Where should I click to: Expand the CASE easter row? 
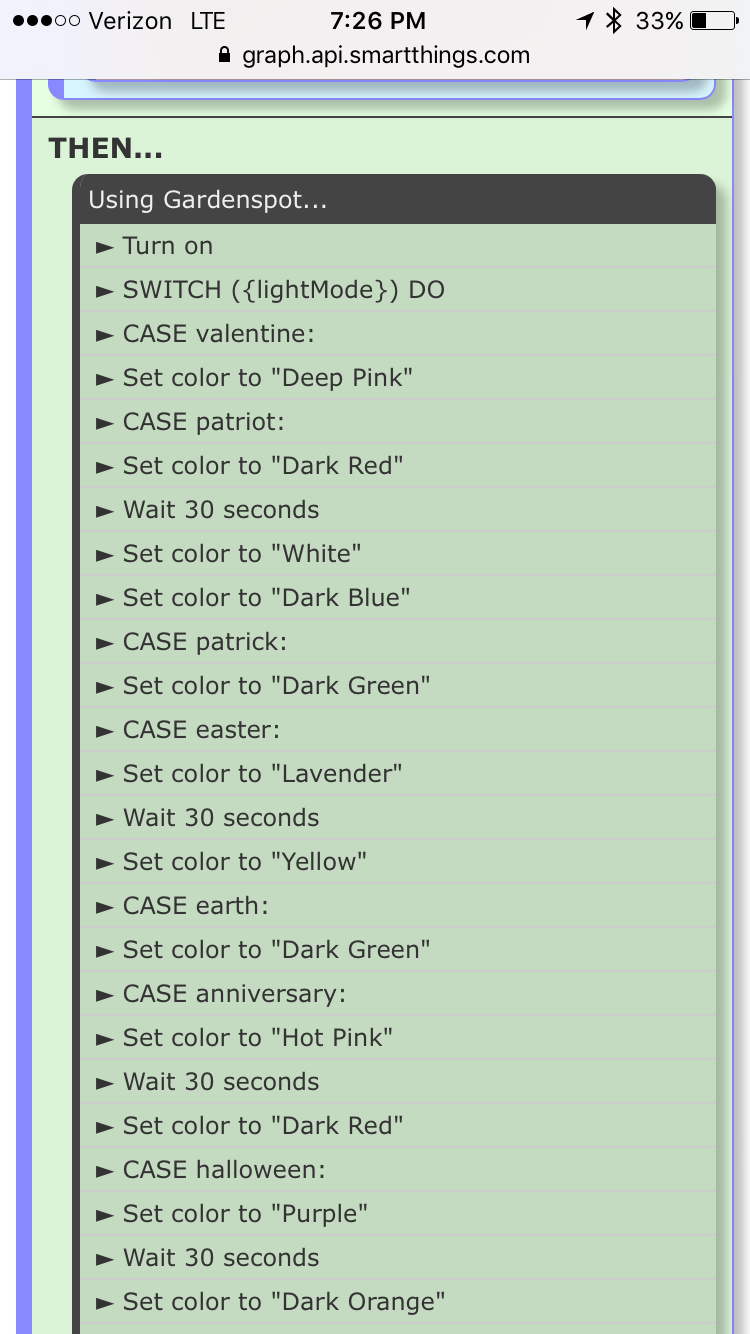coord(398,730)
